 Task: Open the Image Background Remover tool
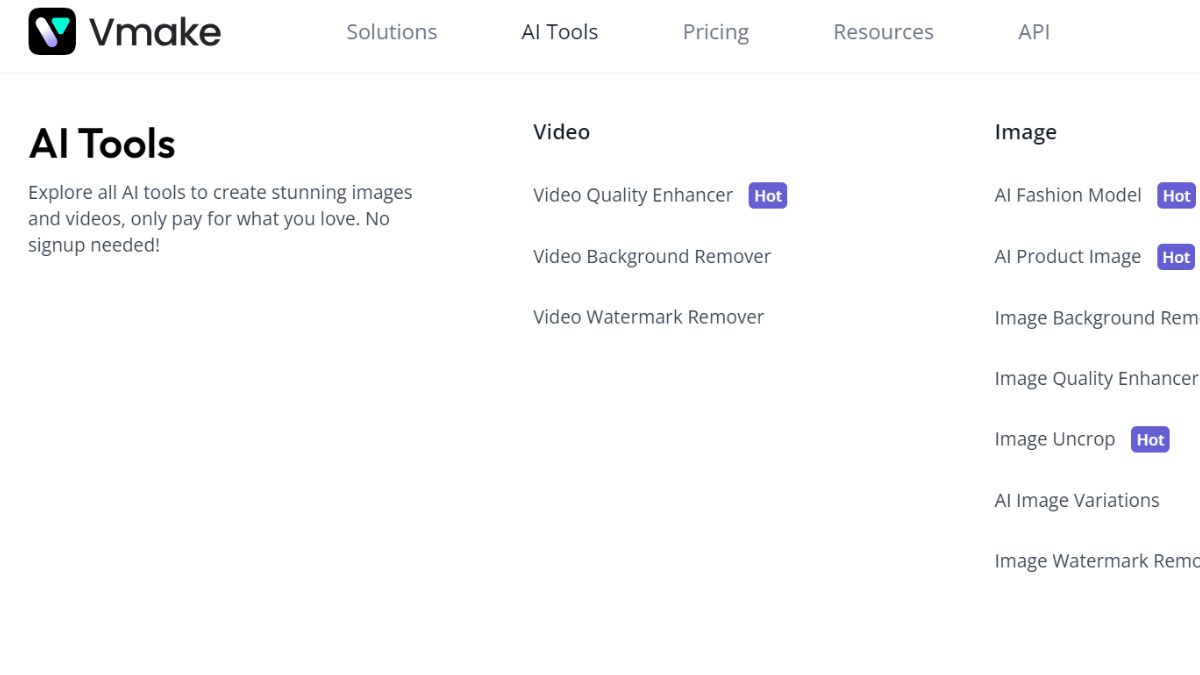pos(1096,318)
